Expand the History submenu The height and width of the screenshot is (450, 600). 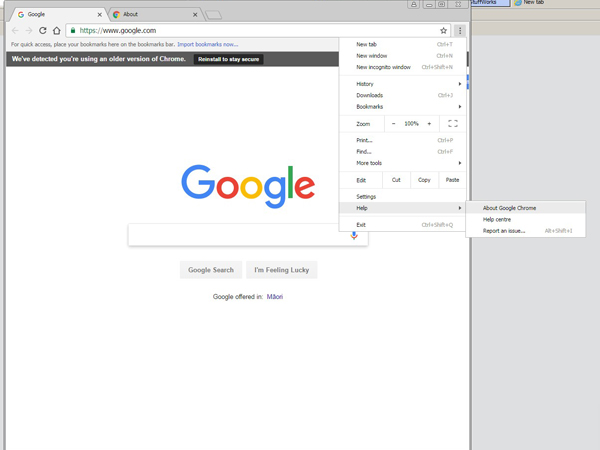click(x=402, y=84)
